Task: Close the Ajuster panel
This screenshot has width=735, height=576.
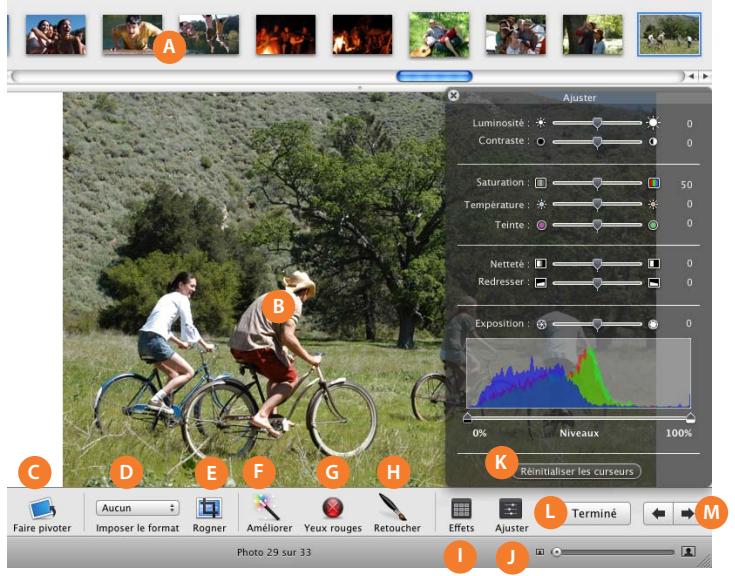Action: point(453,96)
